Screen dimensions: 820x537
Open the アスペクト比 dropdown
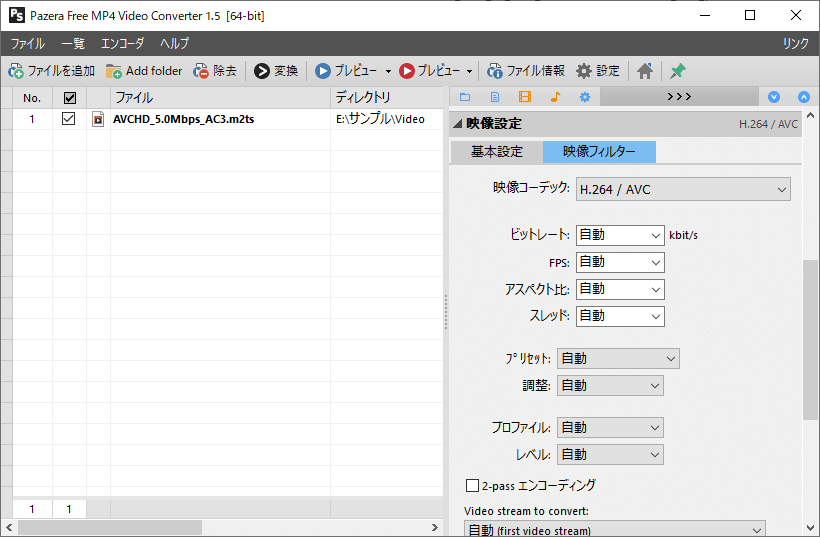point(620,289)
